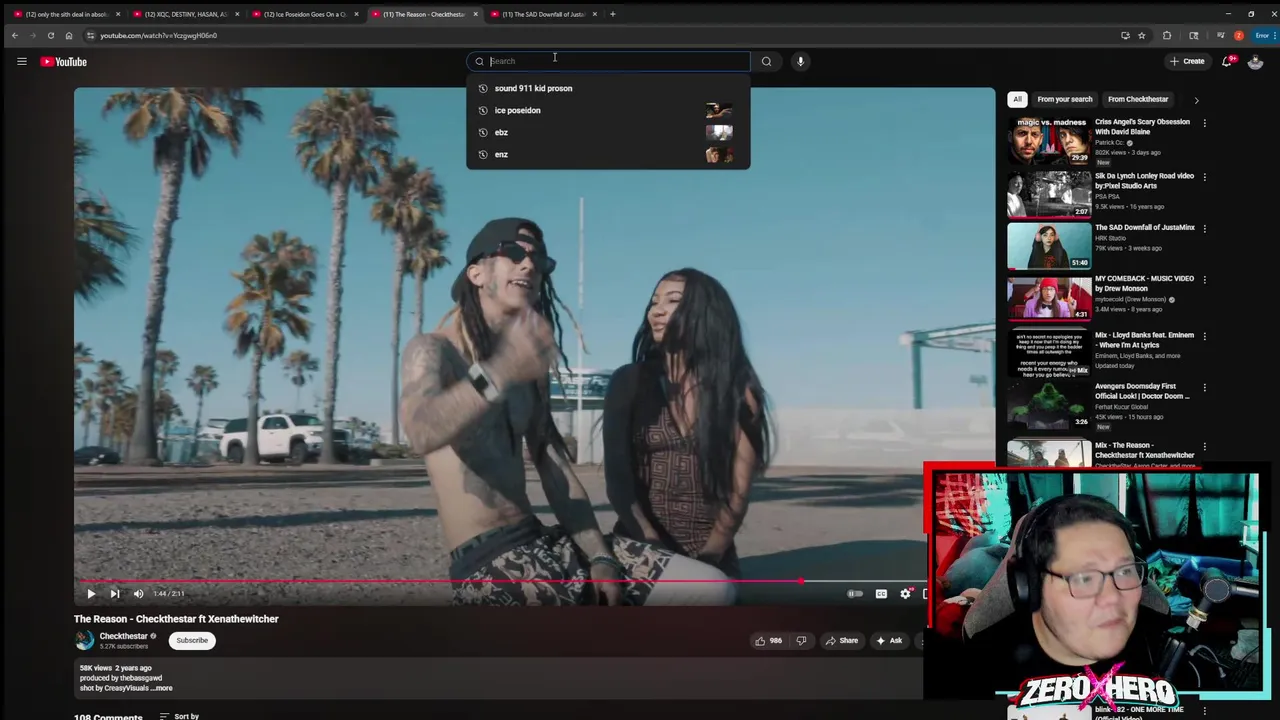Open 'The SAD Downfall of JustaMinx' recommendation
Screen dimensions: 1280x720
(x=1145, y=227)
